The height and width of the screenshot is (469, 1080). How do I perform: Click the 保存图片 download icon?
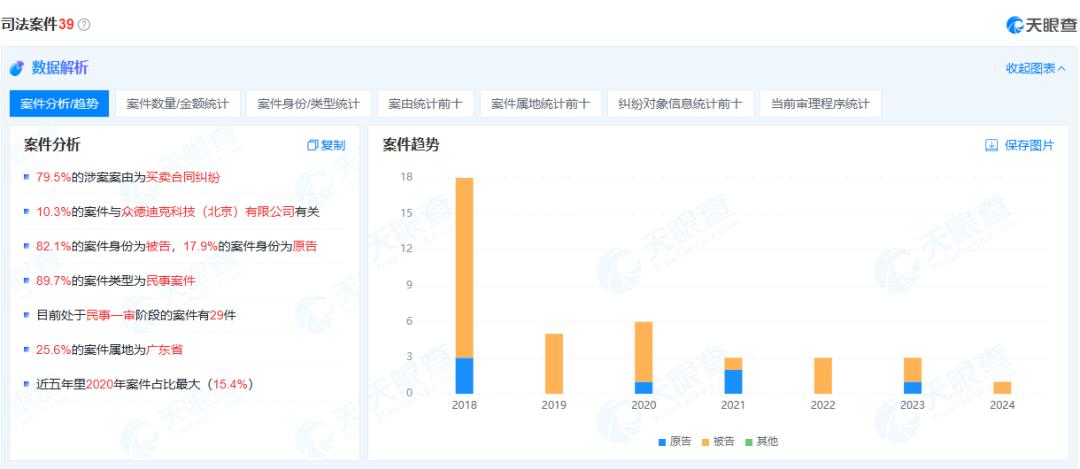991,145
